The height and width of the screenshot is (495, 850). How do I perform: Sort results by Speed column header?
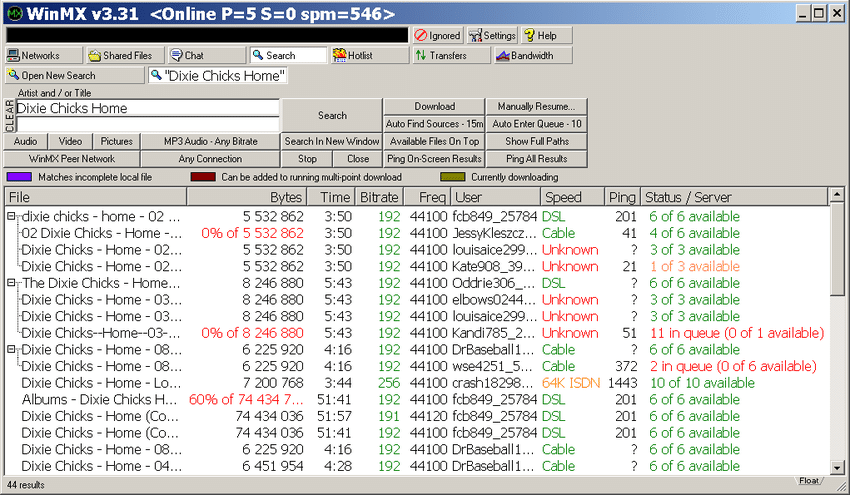pos(572,197)
